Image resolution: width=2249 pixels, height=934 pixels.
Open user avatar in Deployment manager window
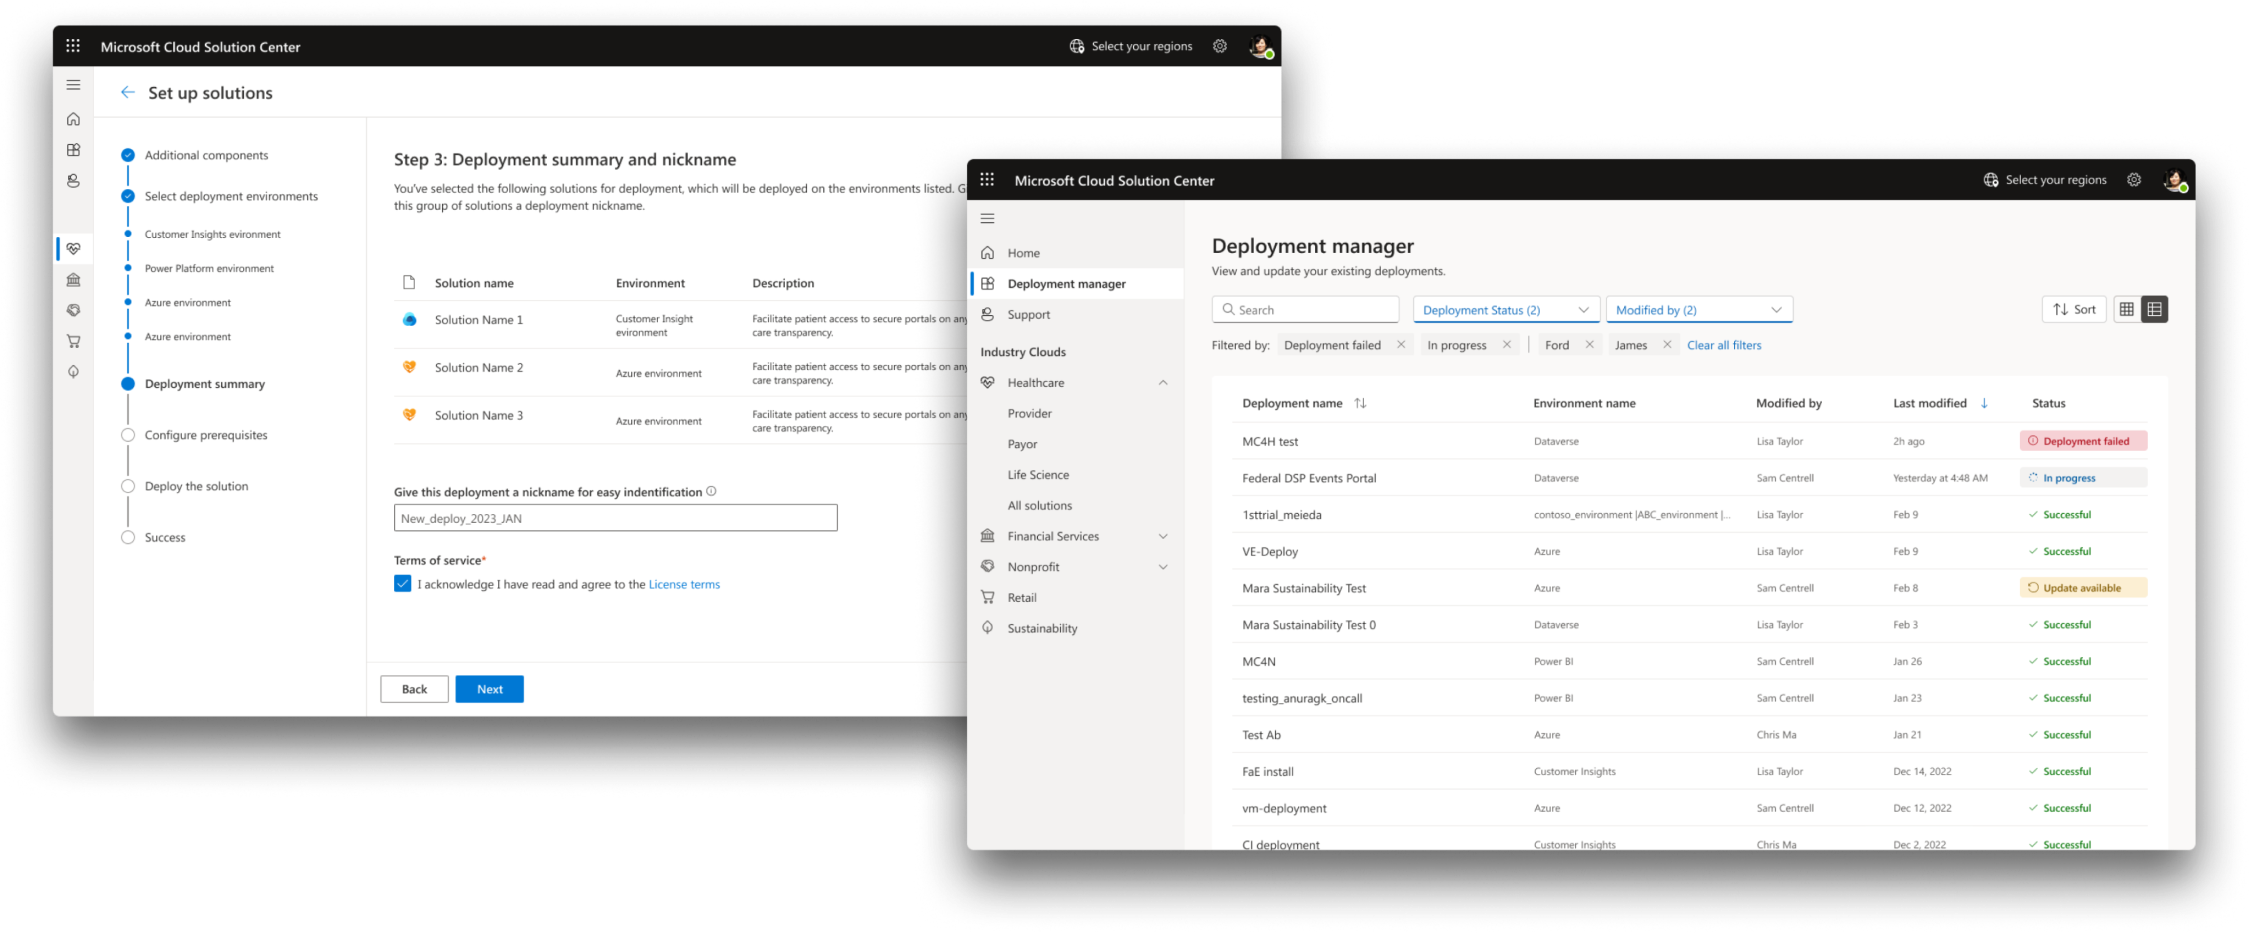coord(2175,180)
